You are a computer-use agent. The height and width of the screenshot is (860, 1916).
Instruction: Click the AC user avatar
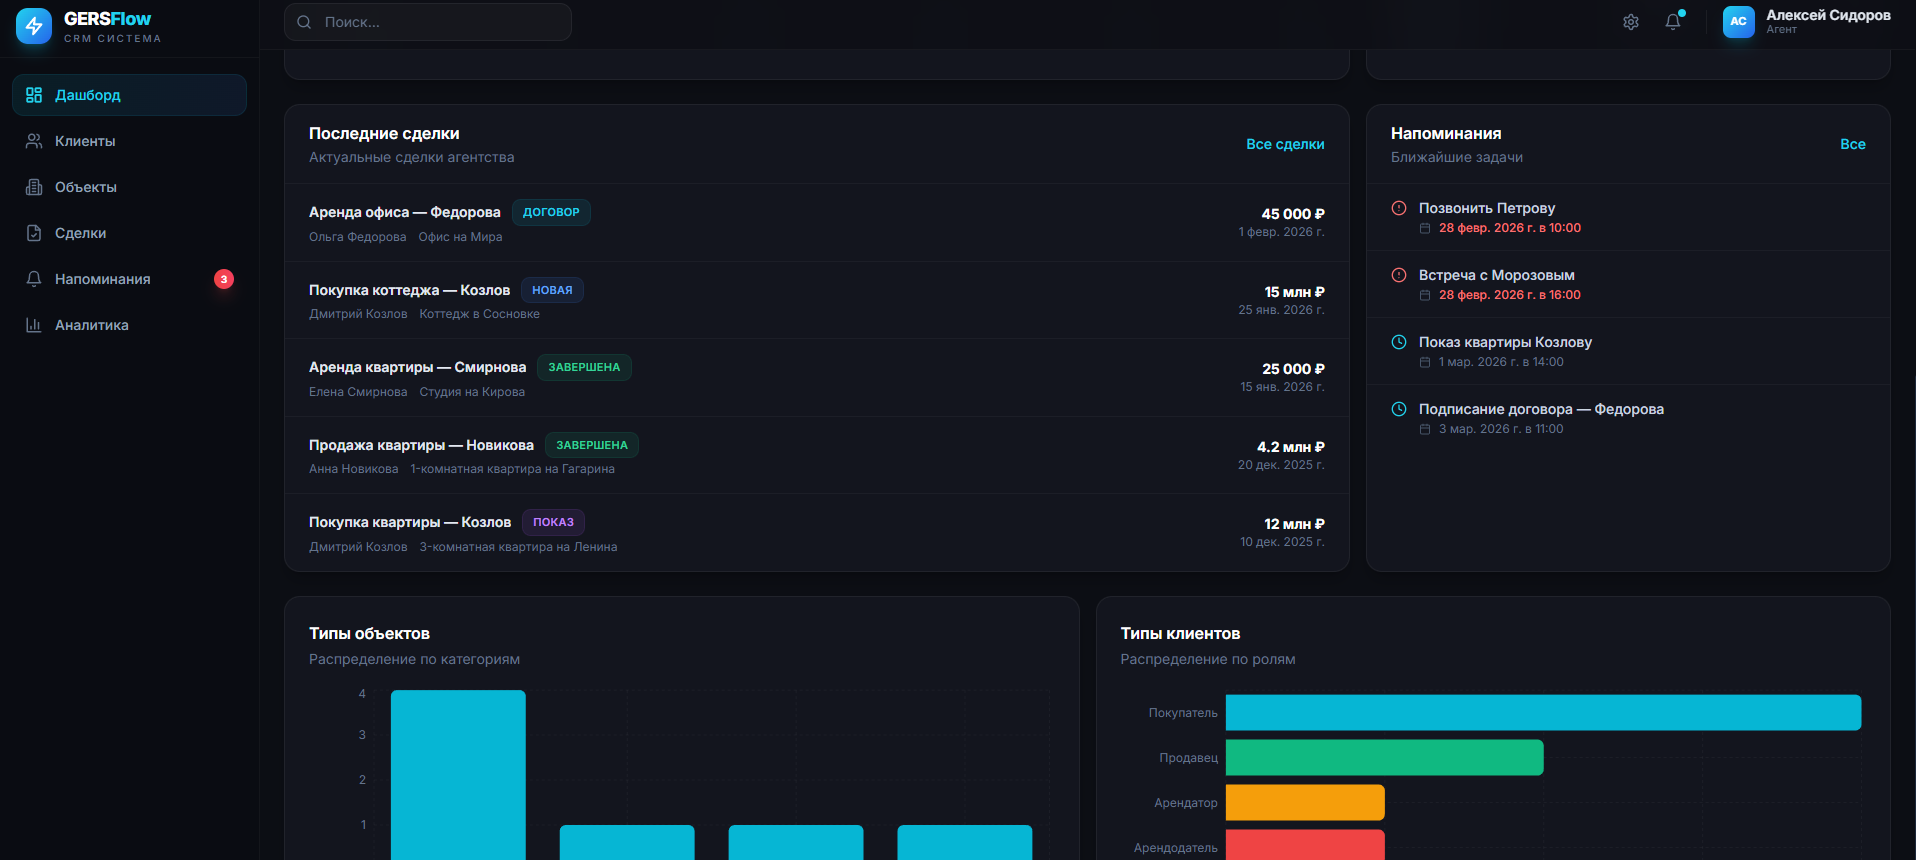(1738, 22)
